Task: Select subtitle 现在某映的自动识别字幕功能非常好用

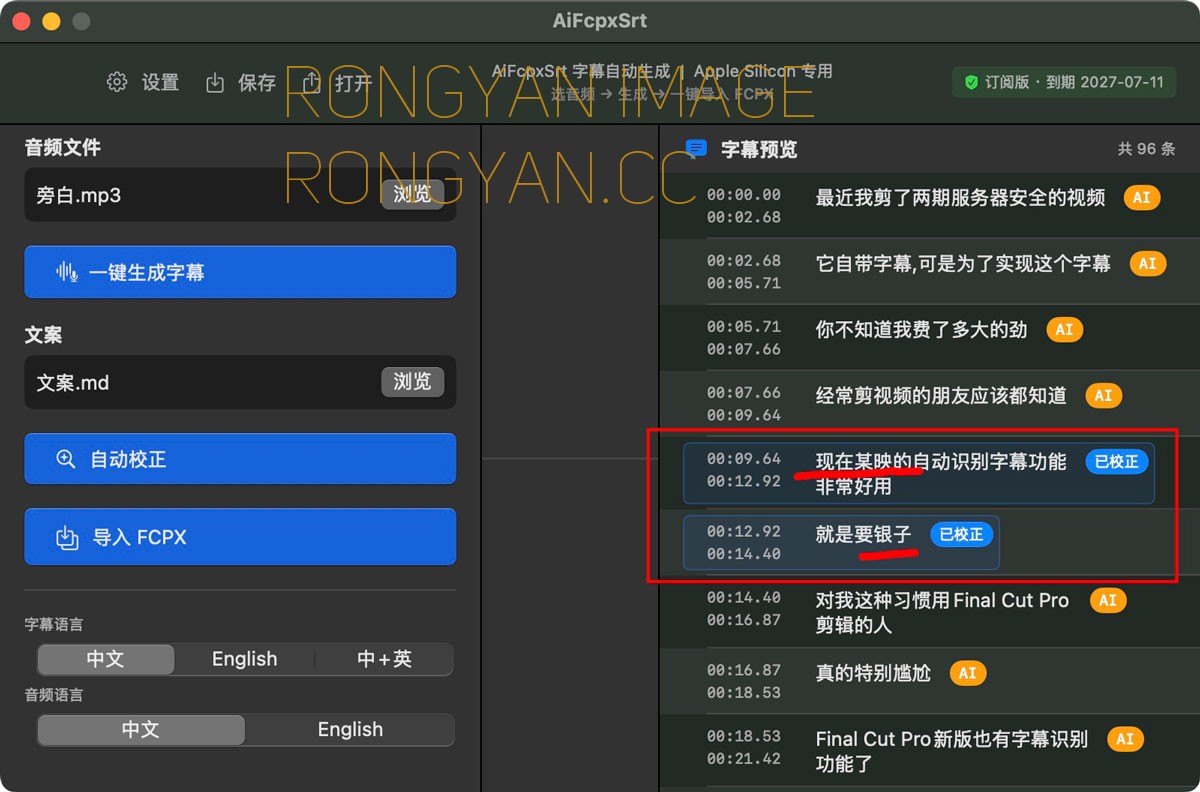Action: [x=941, y=474]
